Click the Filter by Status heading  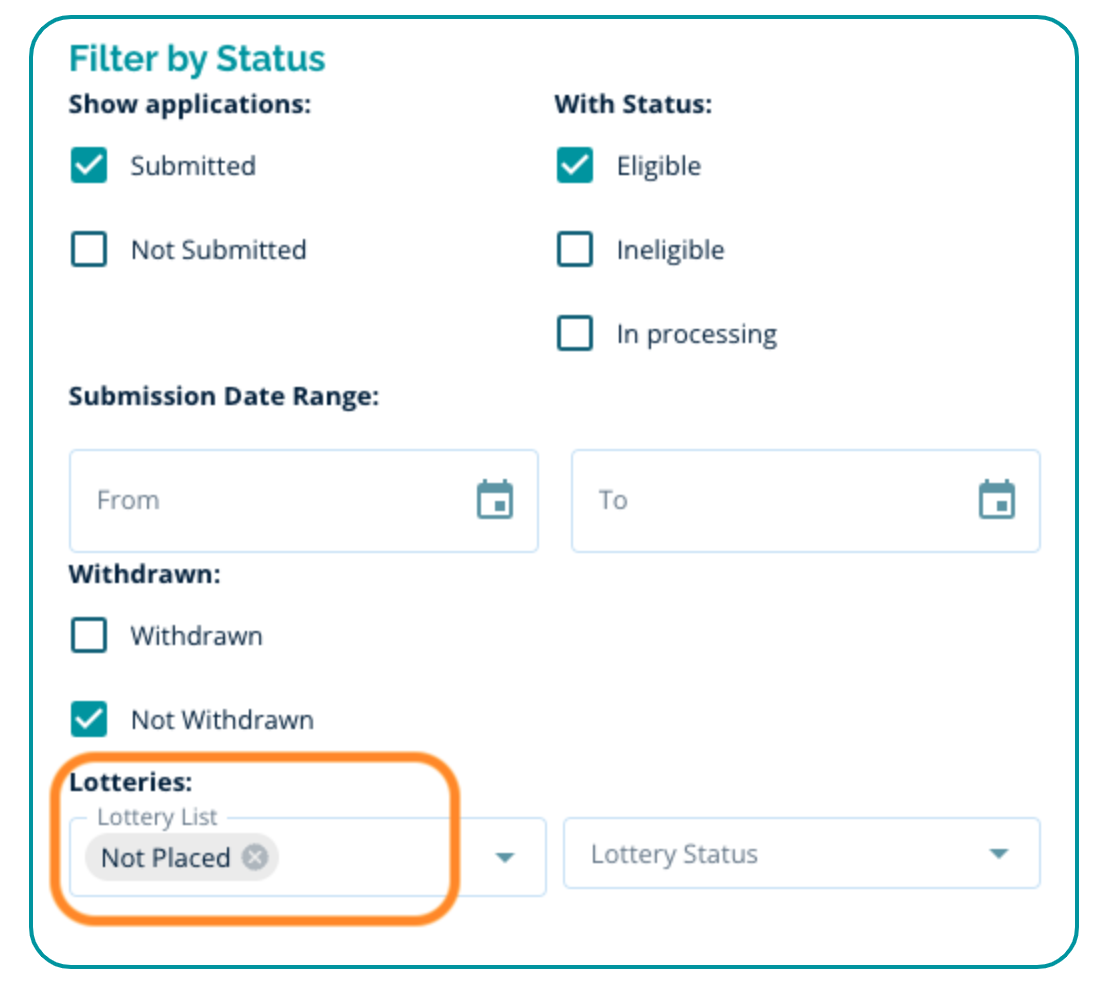coord(197,59)
